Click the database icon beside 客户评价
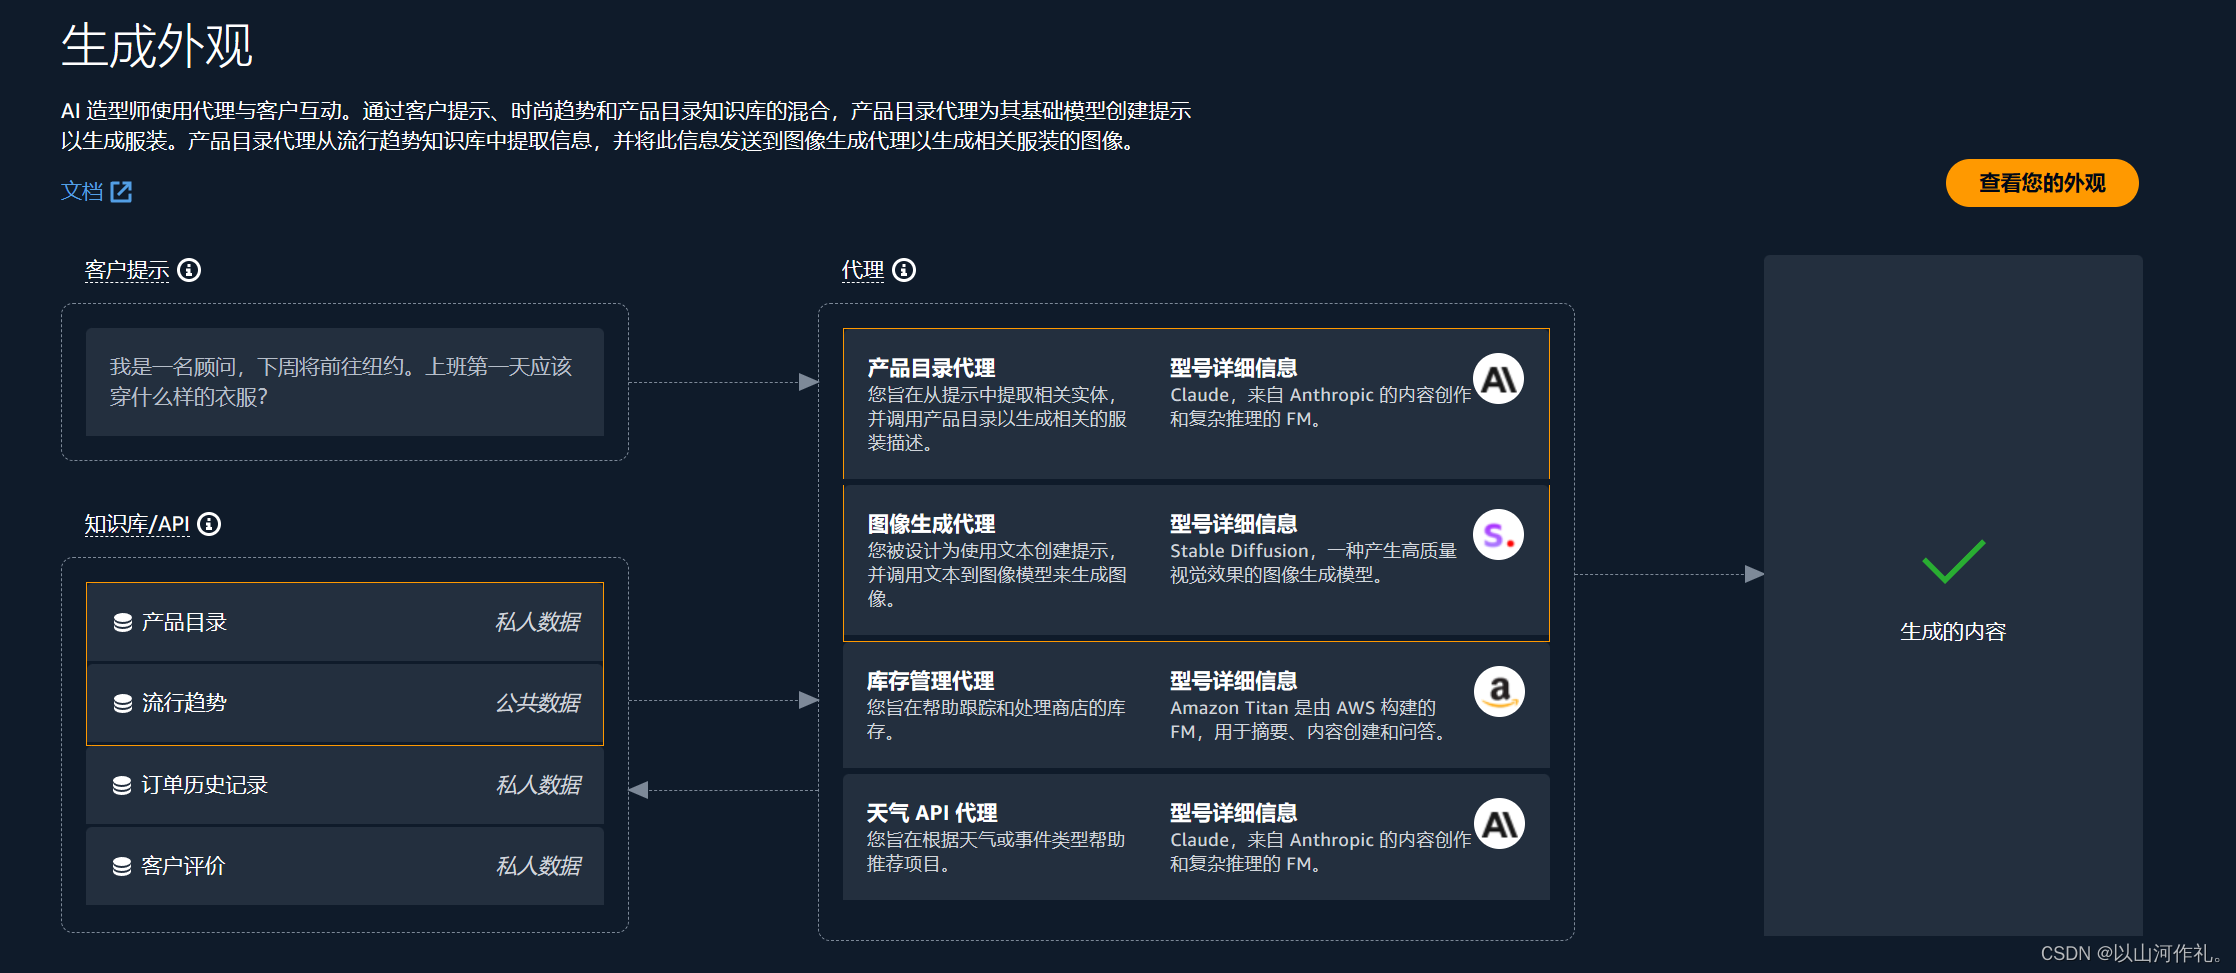 click(x=122, y=867)
